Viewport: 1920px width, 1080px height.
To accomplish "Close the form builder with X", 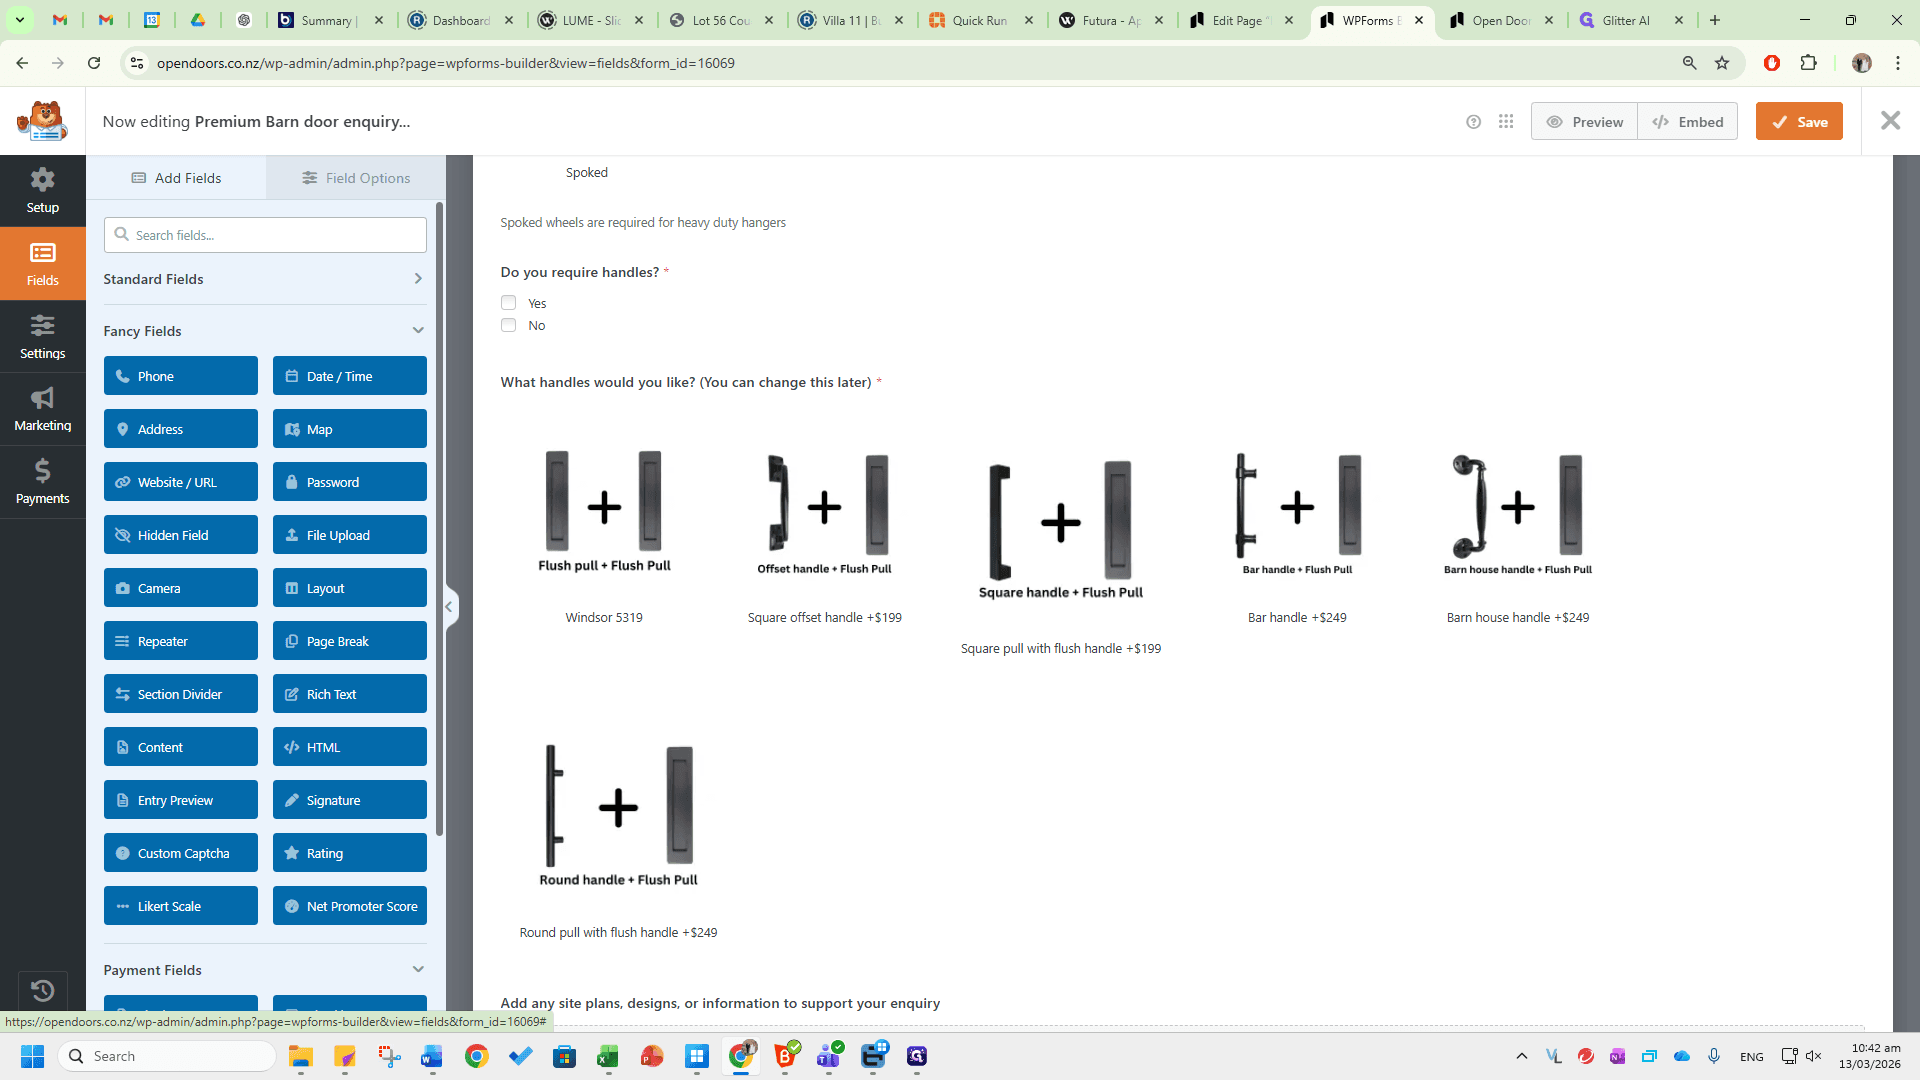I will (x=1890, y=121).
